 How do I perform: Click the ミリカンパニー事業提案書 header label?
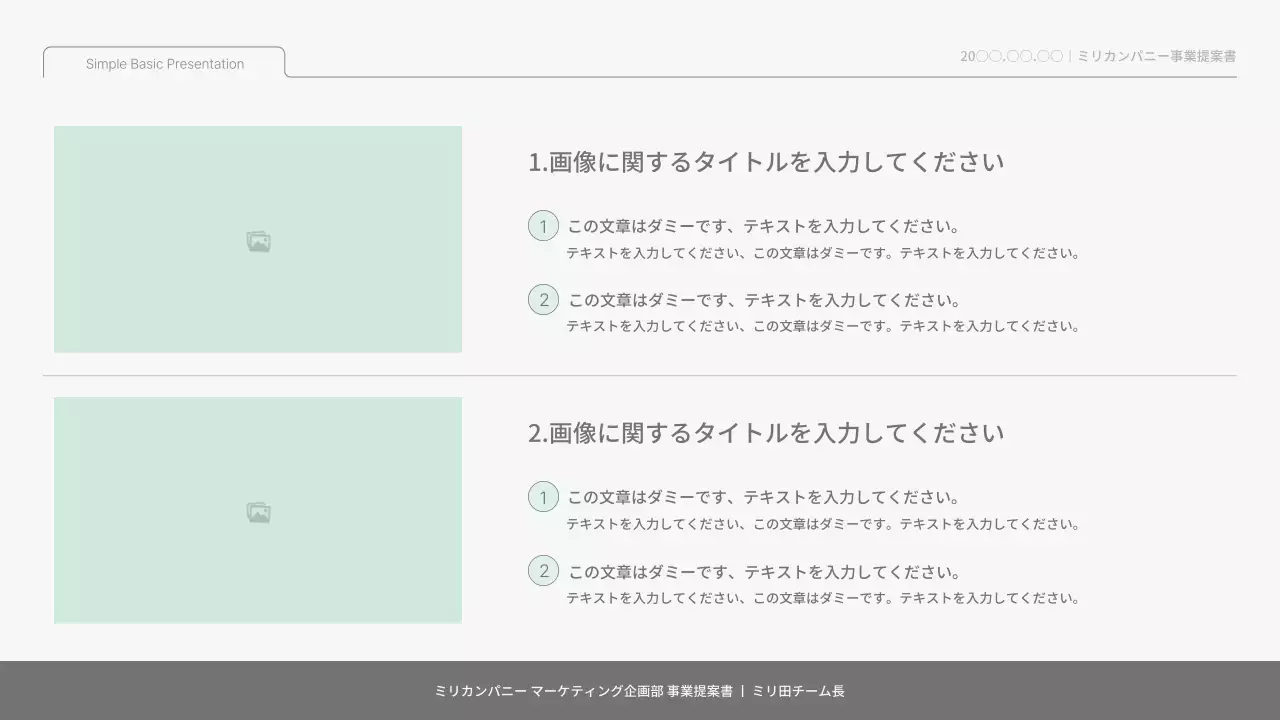pos(1155,56)
